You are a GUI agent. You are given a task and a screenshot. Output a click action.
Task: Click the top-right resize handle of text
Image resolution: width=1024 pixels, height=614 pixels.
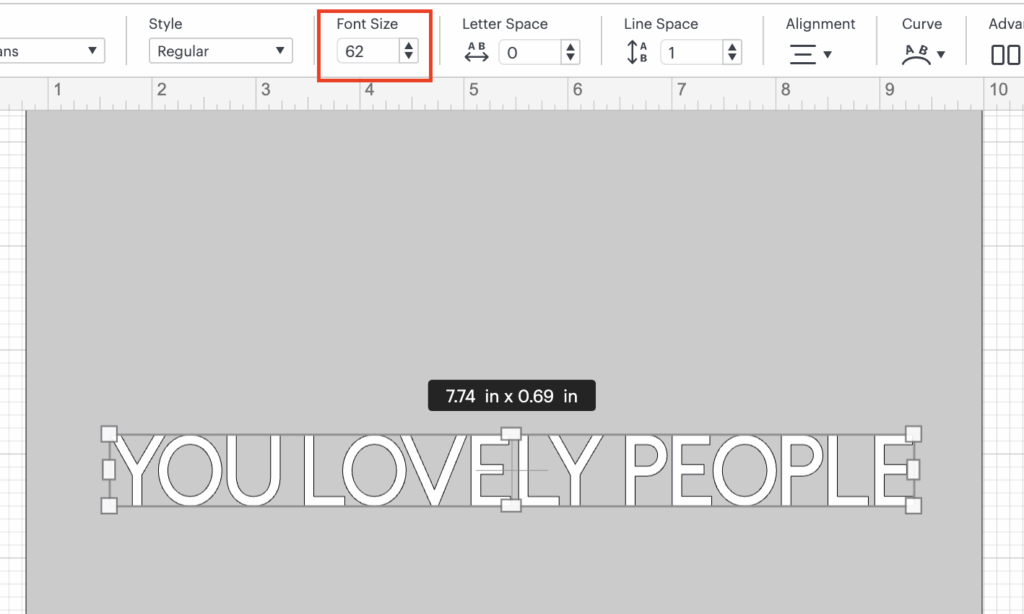913,434
